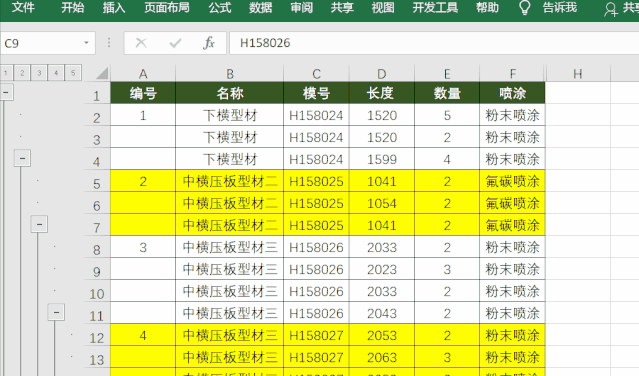Open the 插入 ribbon tab

point(114,7)
